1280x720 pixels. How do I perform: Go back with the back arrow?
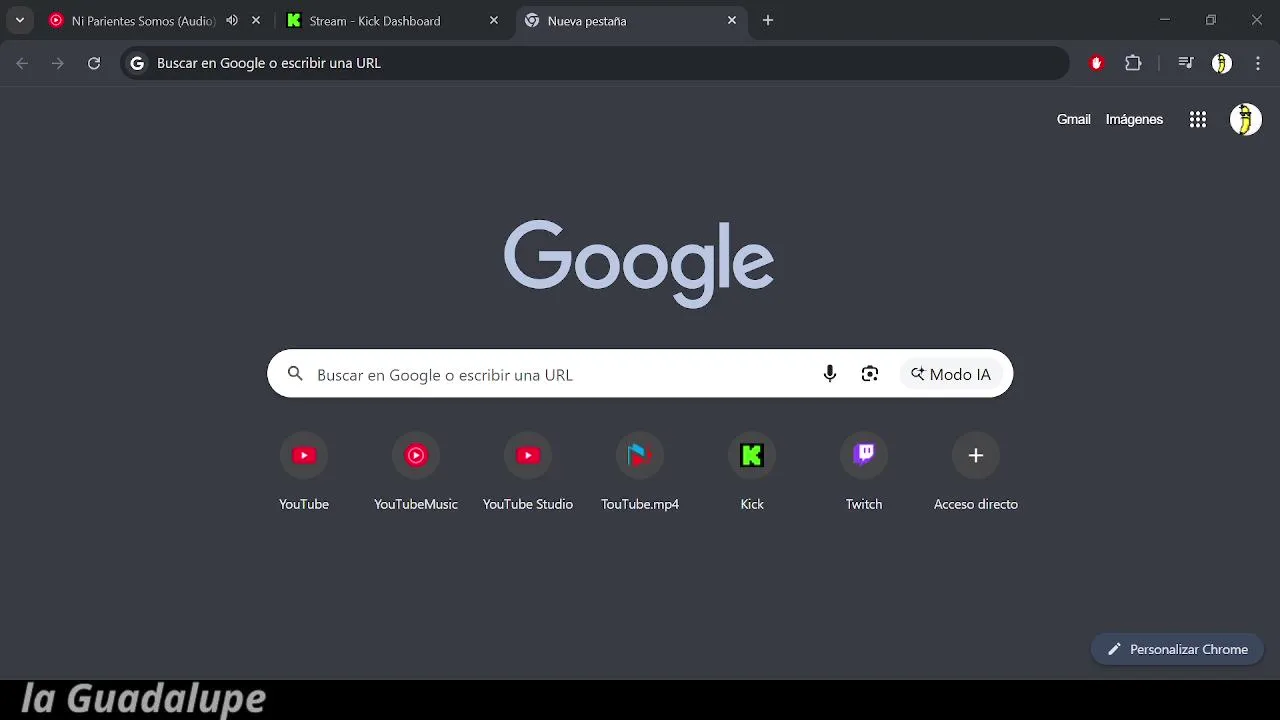coord(22,63)
